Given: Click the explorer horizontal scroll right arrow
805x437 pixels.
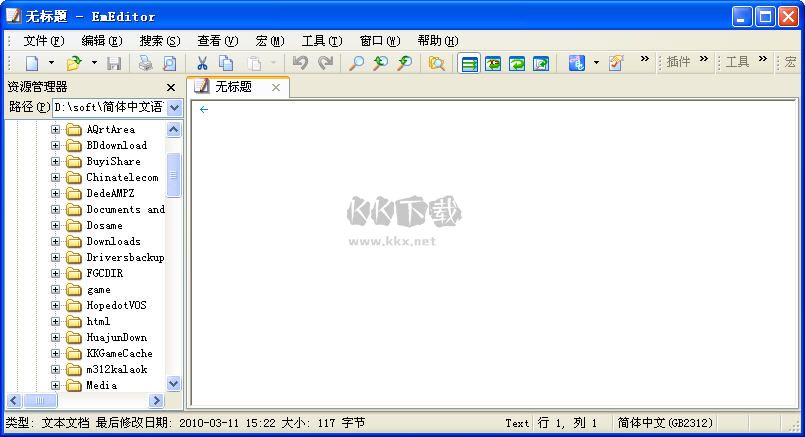Looking at the screenshot, I should click(x=156, y=401).
